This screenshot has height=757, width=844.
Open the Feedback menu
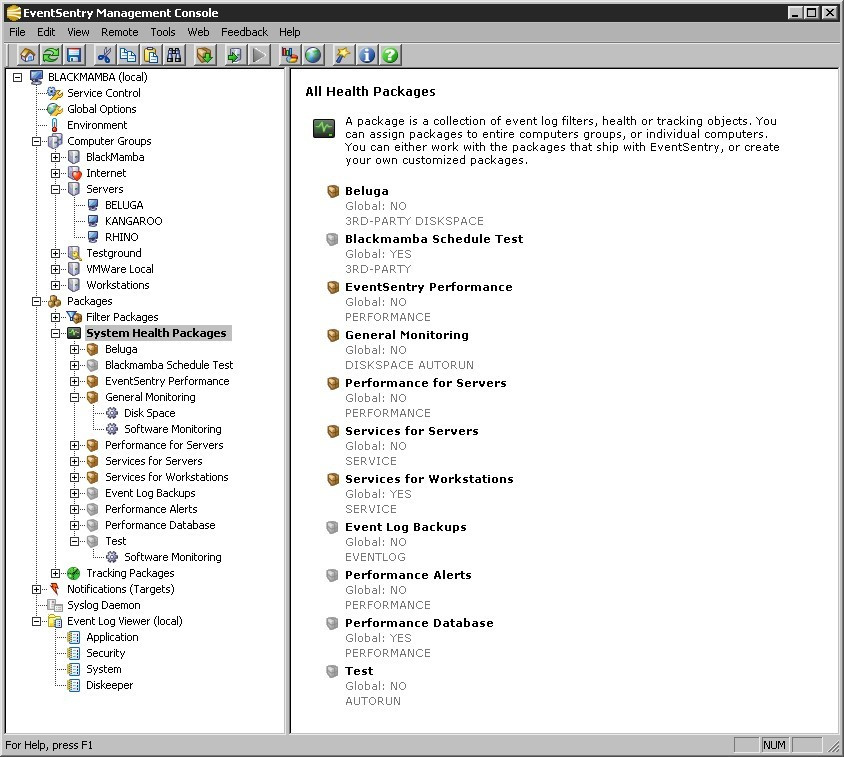pos(244,32)
